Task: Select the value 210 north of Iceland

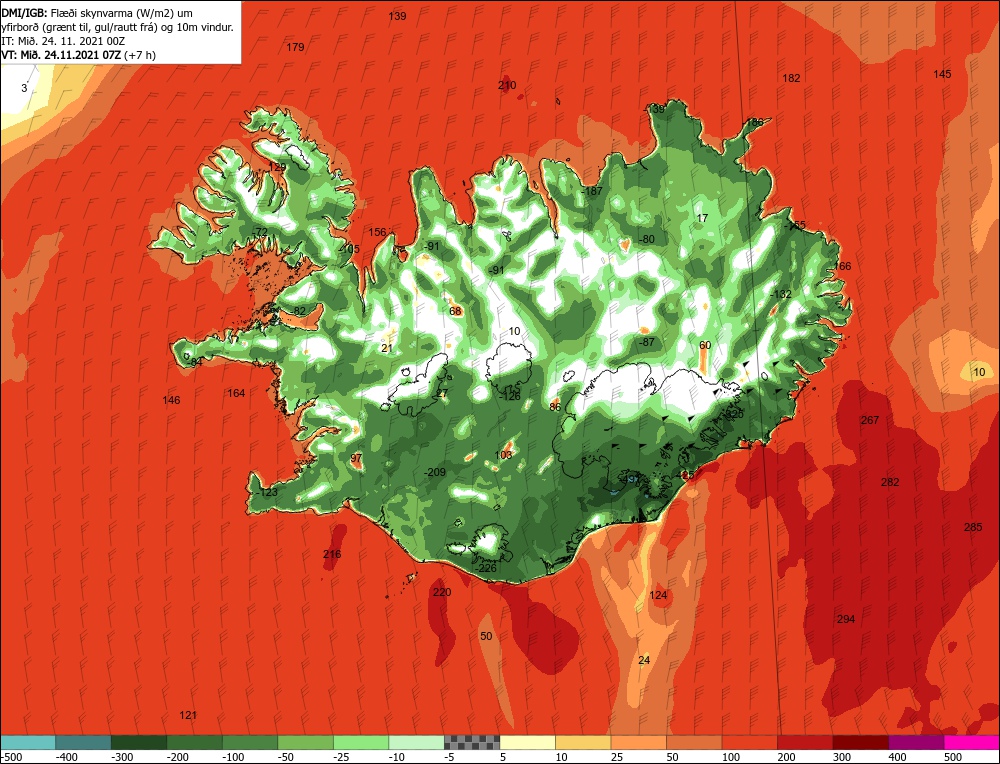Action: tap(507, 85)
